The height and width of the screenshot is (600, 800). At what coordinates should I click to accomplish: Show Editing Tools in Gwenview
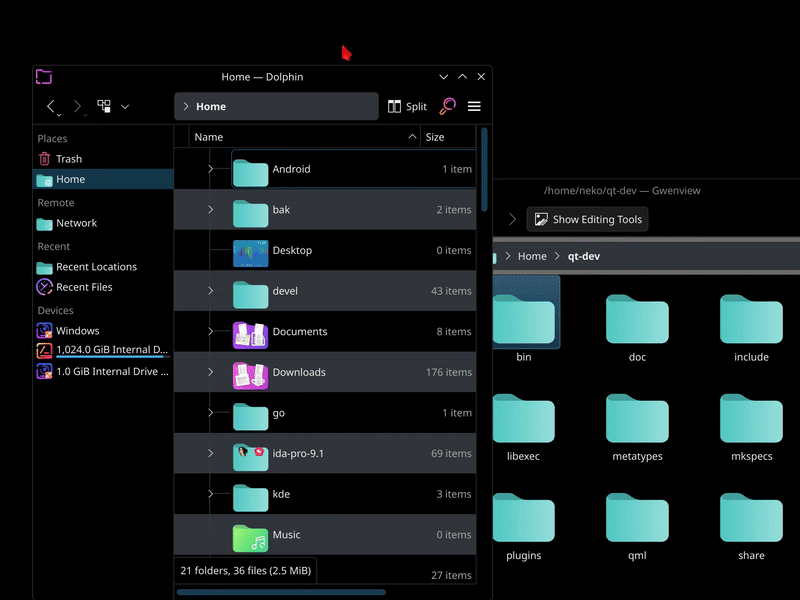tap(587, 219)
